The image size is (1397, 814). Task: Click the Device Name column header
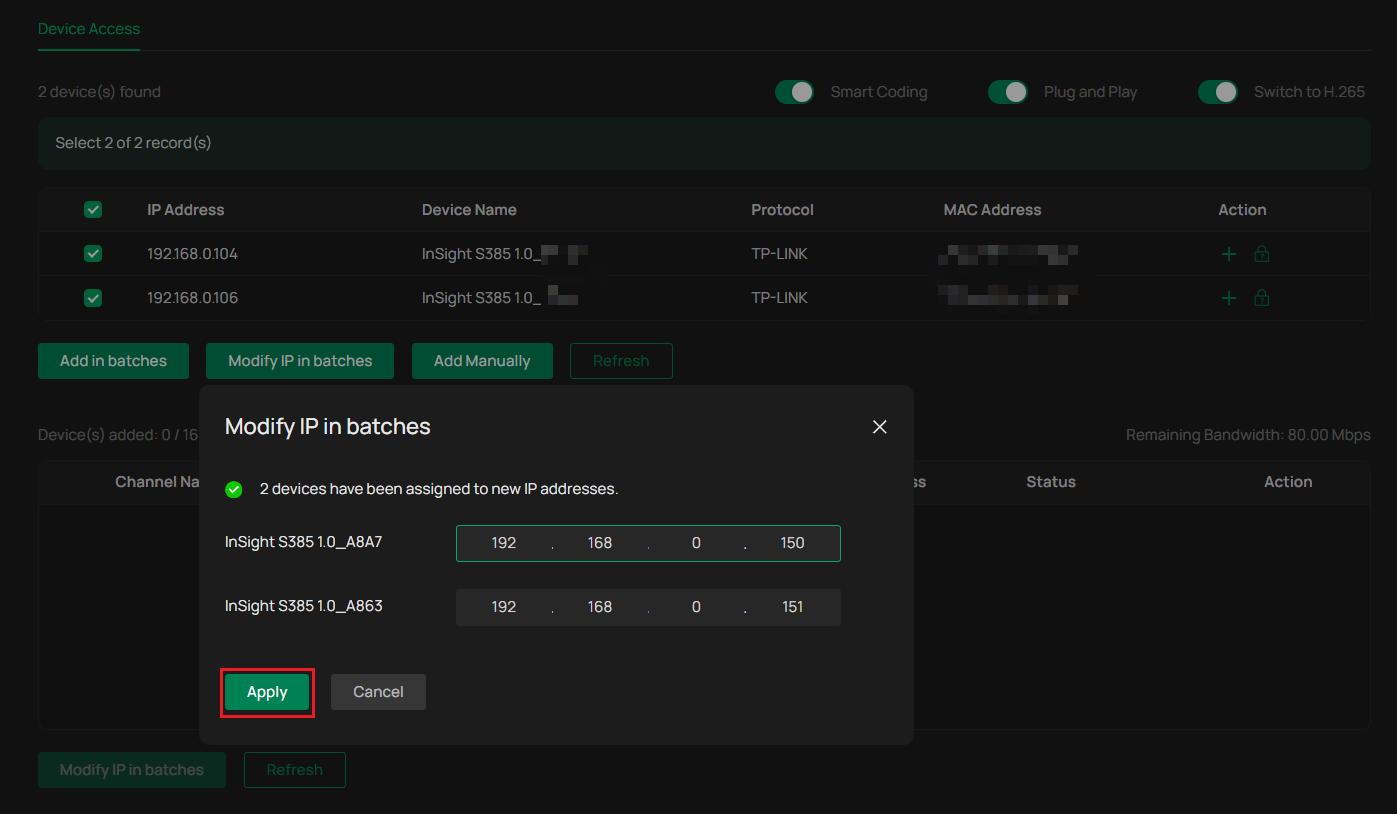[x=469, y=210]
